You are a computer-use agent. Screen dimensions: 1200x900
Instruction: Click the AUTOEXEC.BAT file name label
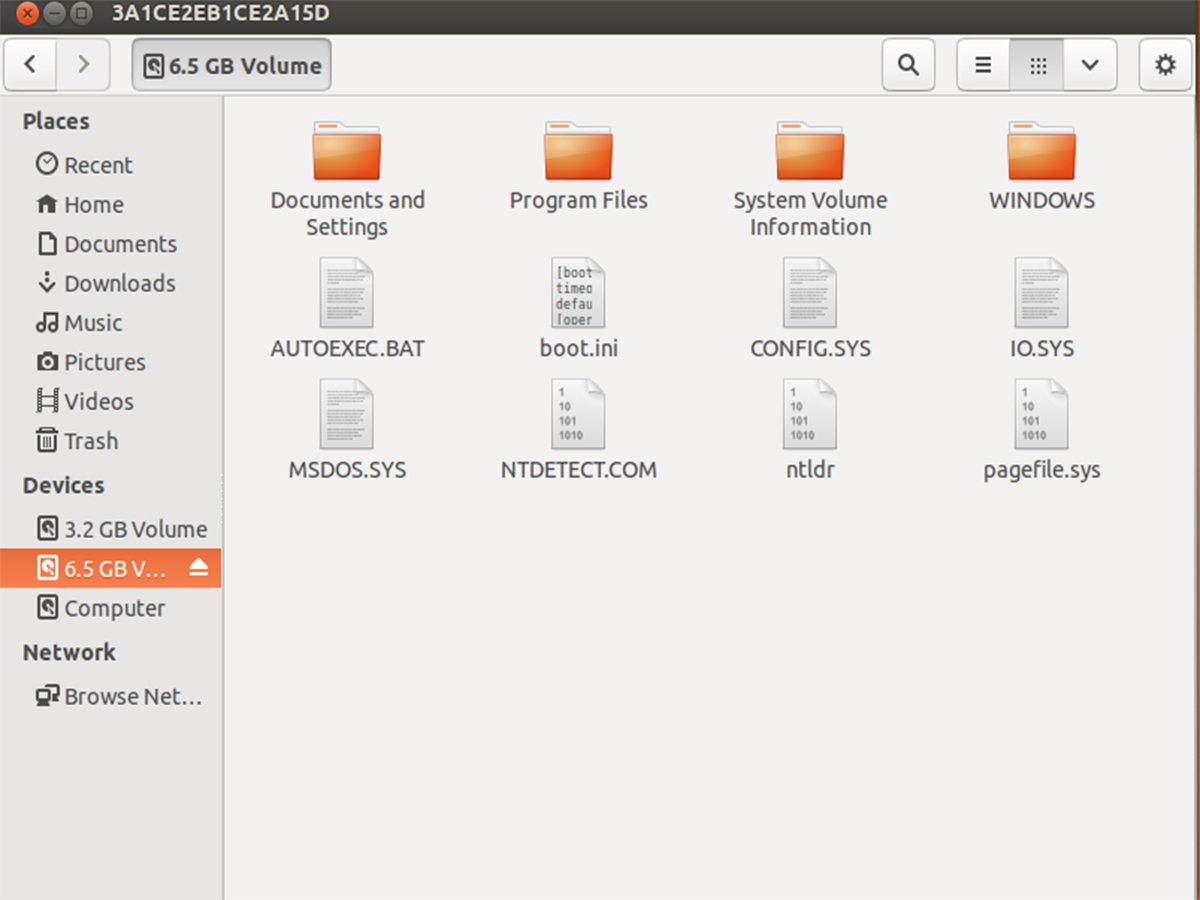pos(347,349)
